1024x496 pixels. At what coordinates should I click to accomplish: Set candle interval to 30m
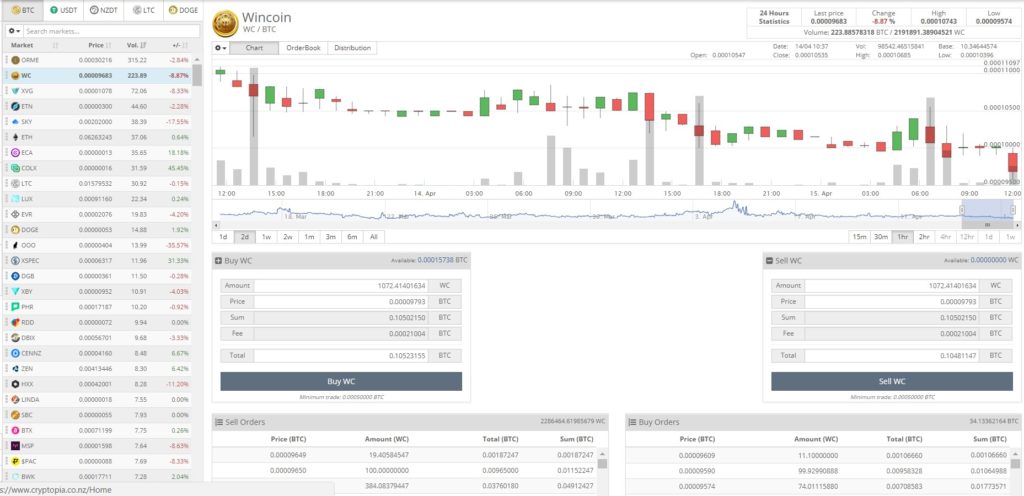pyautogui.click(x=881, y=237)
